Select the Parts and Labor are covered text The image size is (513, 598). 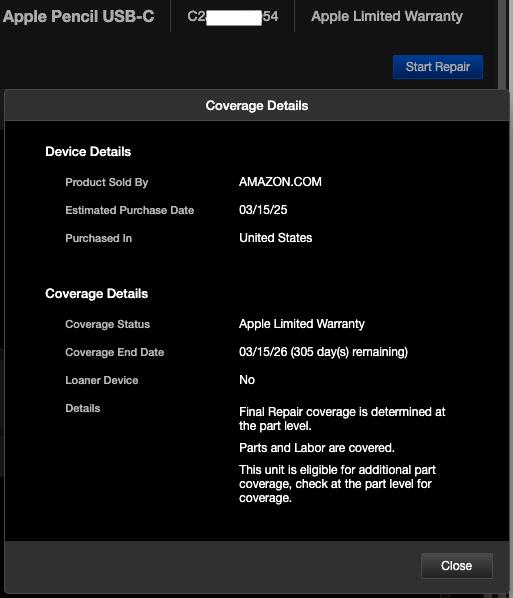(317, 448)
